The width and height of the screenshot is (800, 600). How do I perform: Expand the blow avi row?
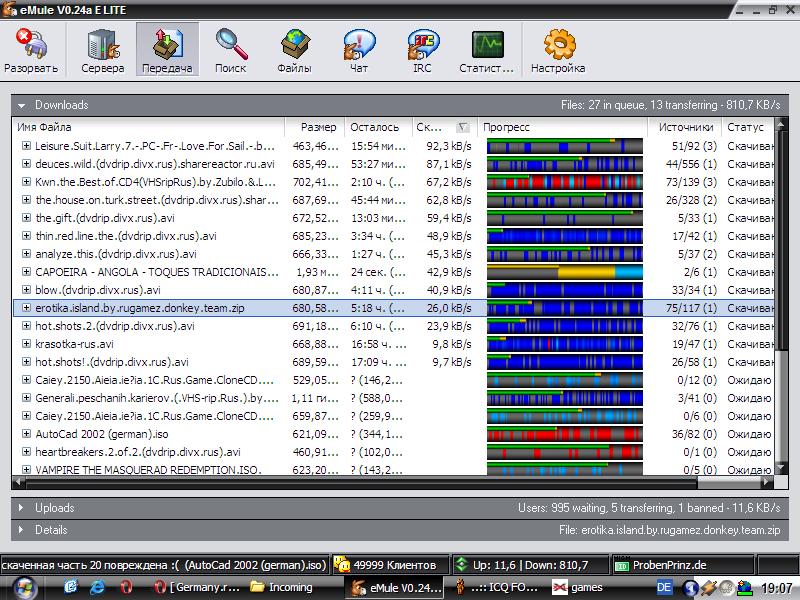[x=26, y=290]
